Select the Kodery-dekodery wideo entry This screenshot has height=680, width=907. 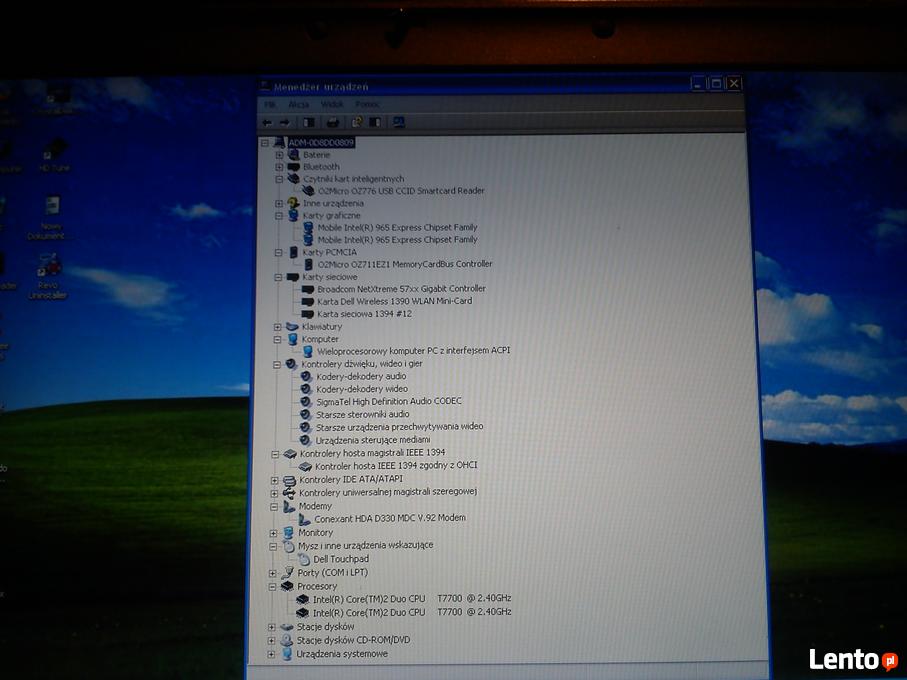point(362,389)
